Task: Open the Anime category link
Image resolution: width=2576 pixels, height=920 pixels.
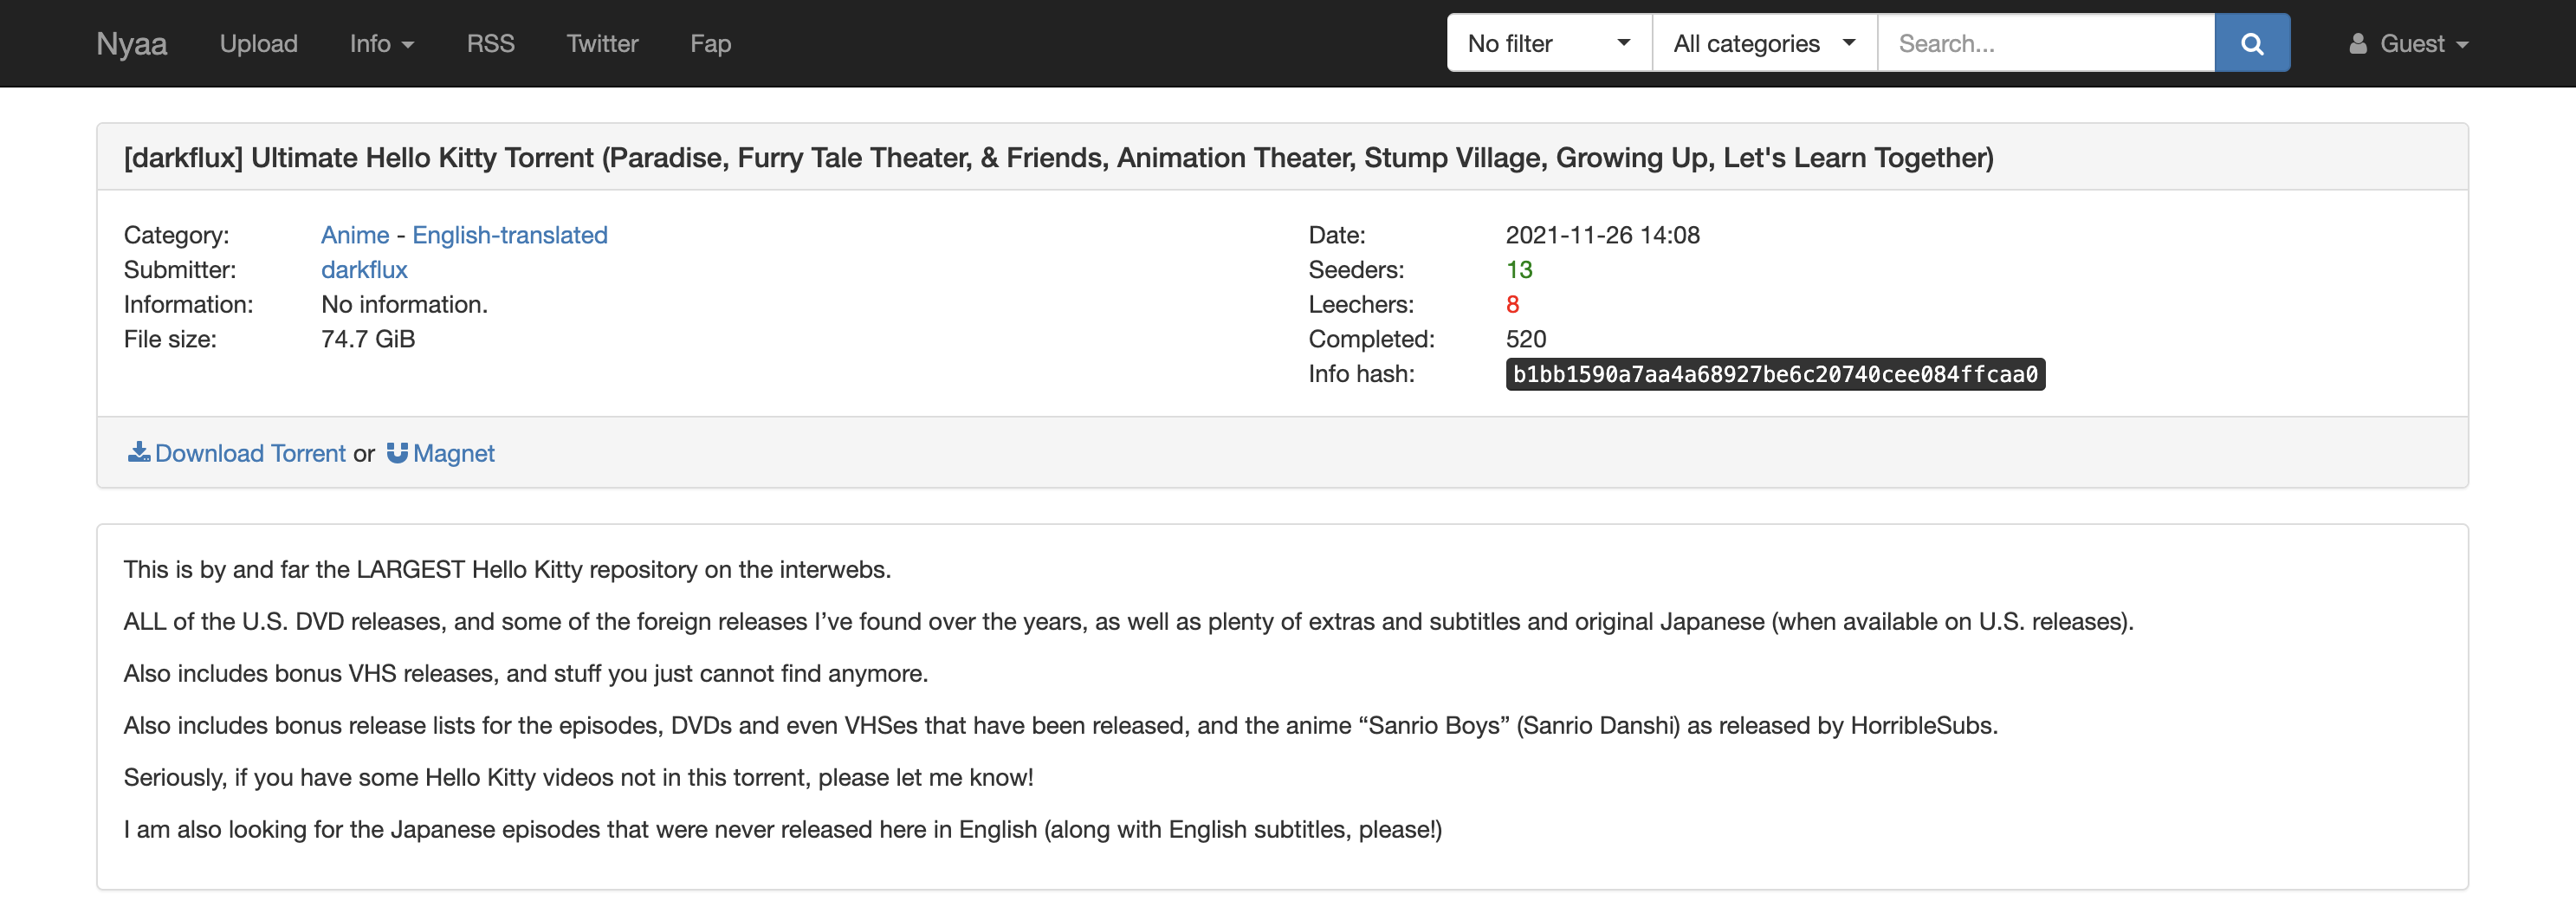Action: pos(355,235)
